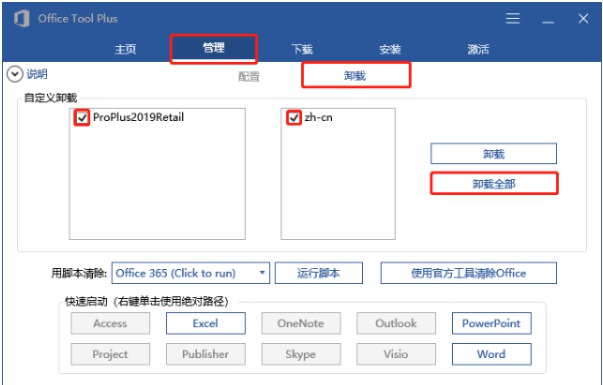
Task: Launch Project from quick start
Action: point(110,354)
